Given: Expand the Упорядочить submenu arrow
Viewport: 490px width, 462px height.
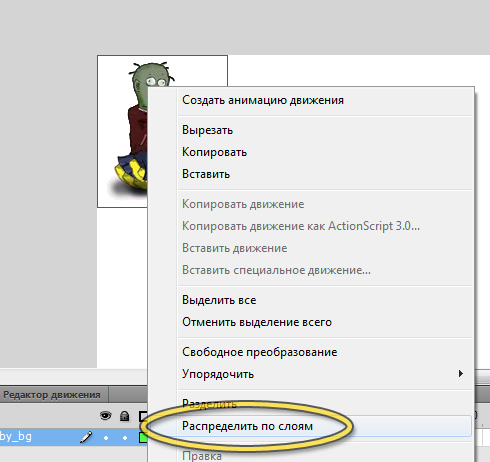Looking at the screenshot, I should click(461, 374).
